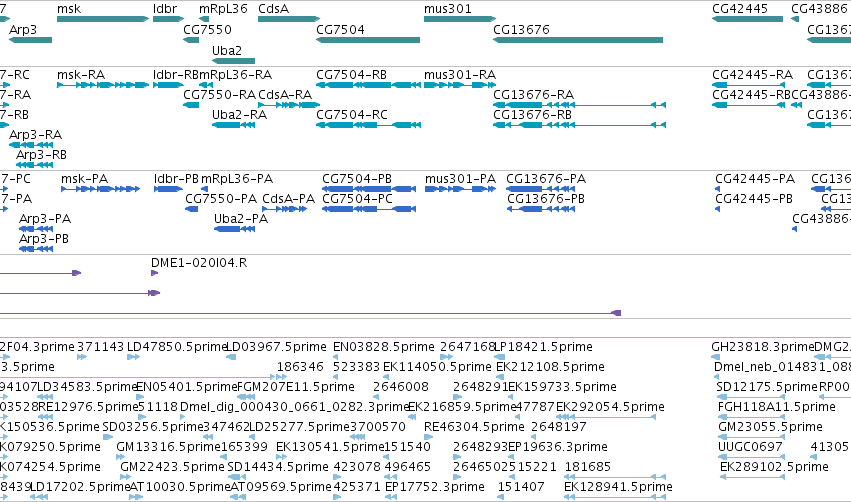Click the Arp3-RA transcript

31,145
